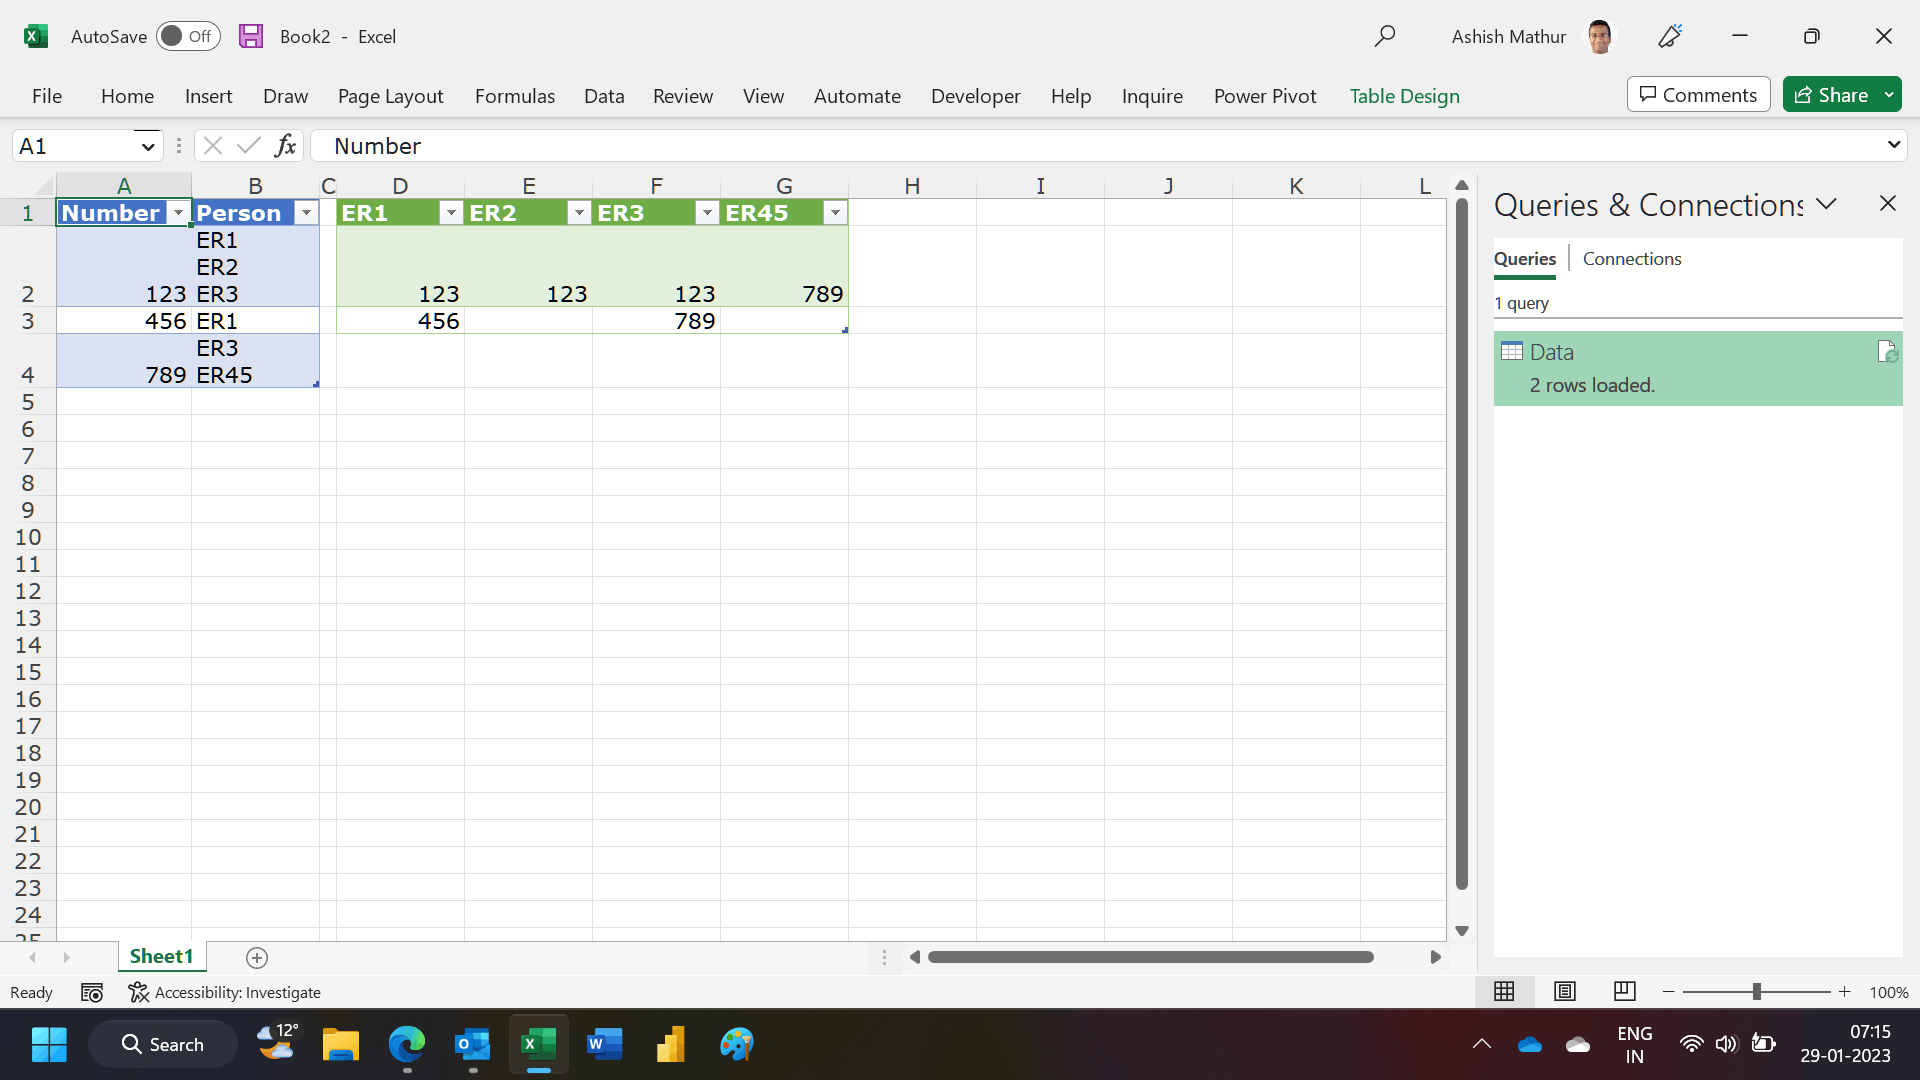Switch to the Insert tab
Image resolution: width=1920 pixels, height=1080 pixels.
tap(208, 96)
